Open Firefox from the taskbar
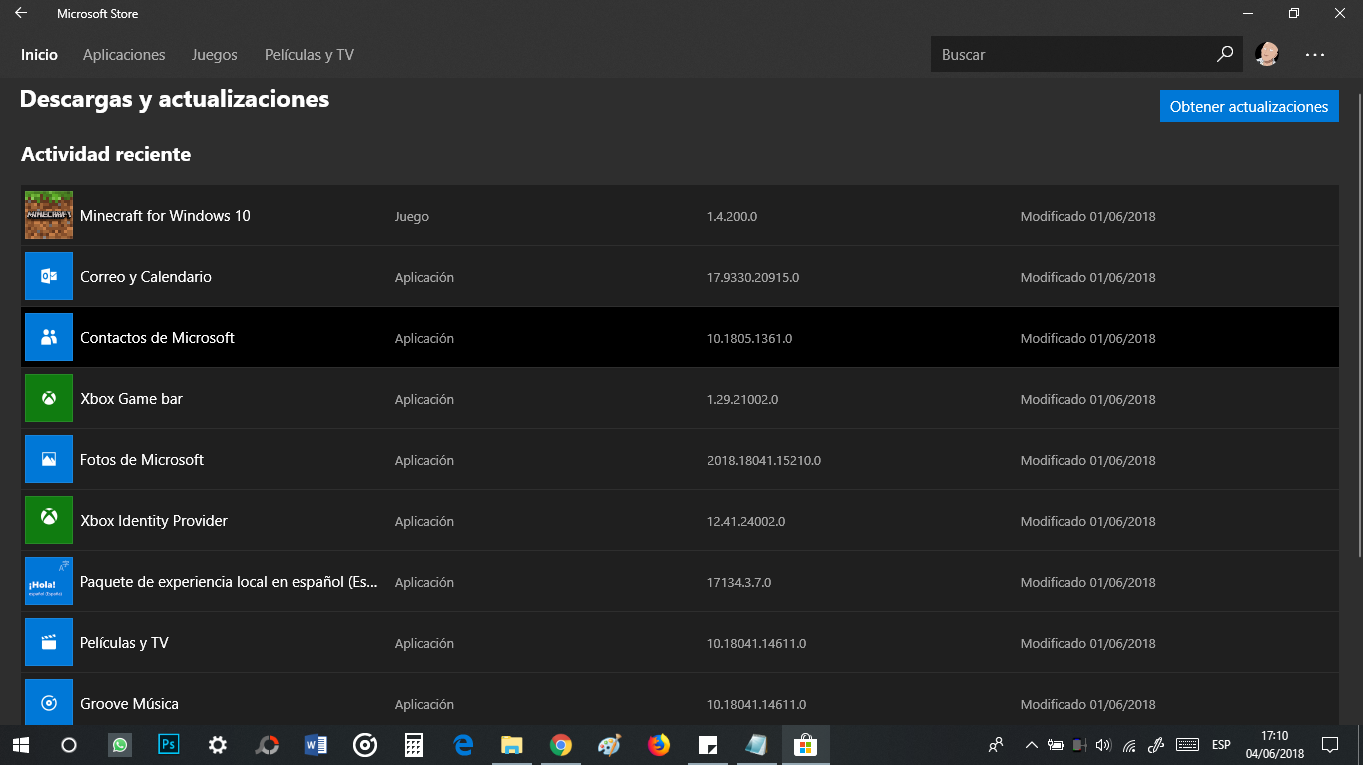The image size is (1365, 767). click(658, 745)
